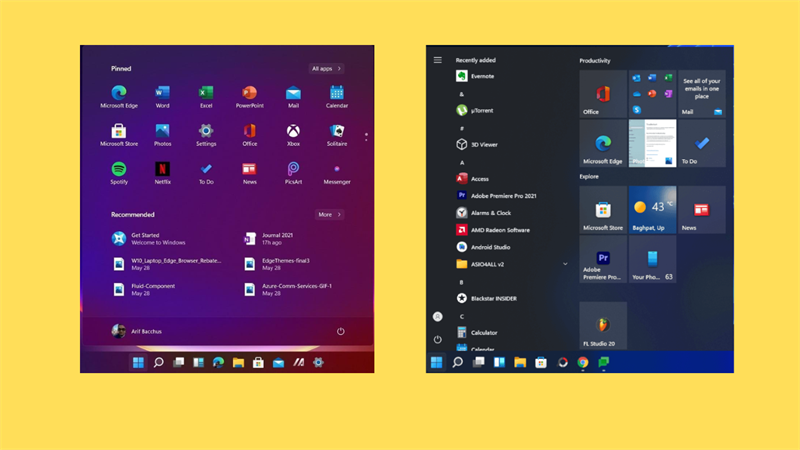
Task: Open Get Started recommended item
Action: [148, 238]
